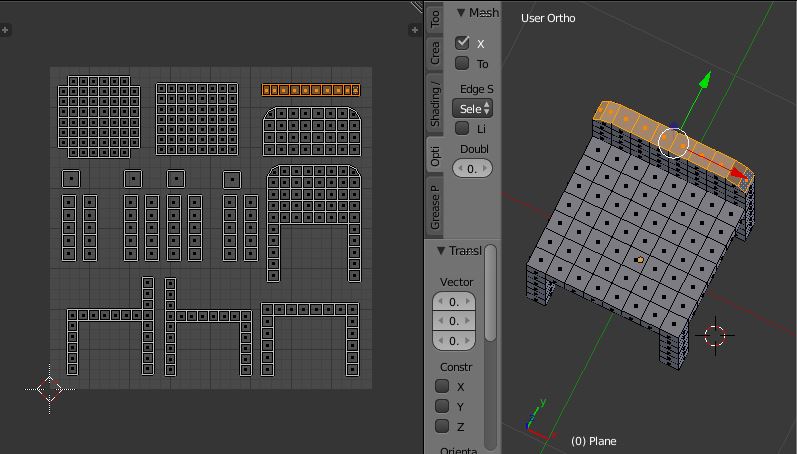Screen dimensions: 797x454
Task: Click the blue Z-axis manipulator handle
Action: point(674,126)
